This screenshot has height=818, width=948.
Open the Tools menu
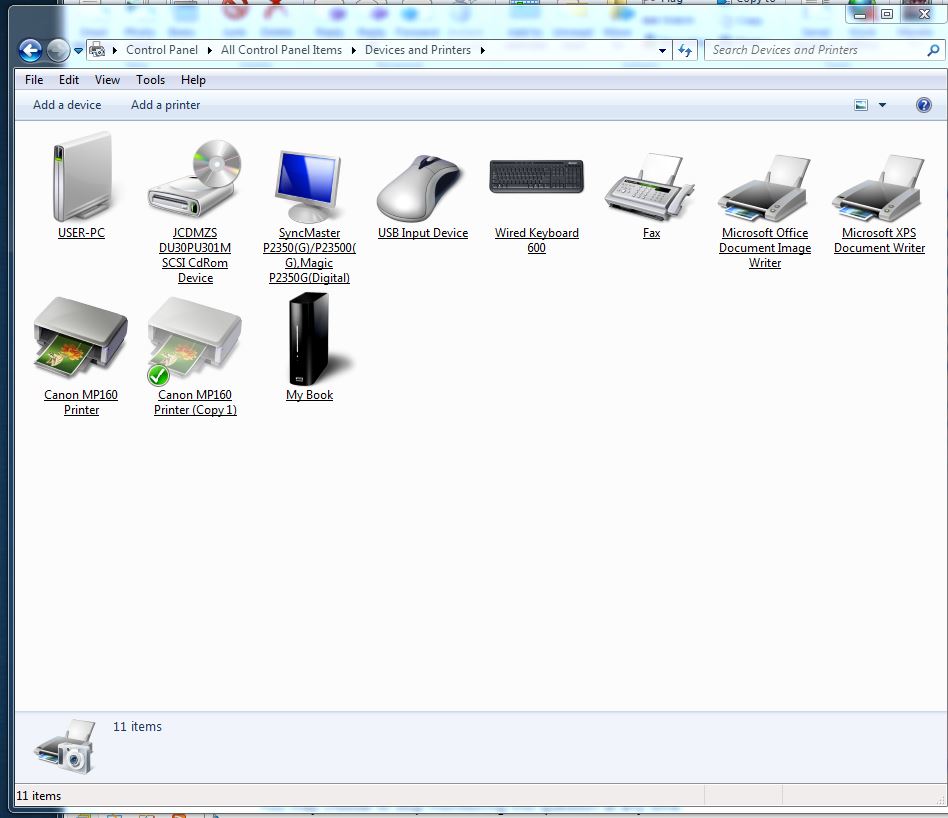click(x=151, y=80)
